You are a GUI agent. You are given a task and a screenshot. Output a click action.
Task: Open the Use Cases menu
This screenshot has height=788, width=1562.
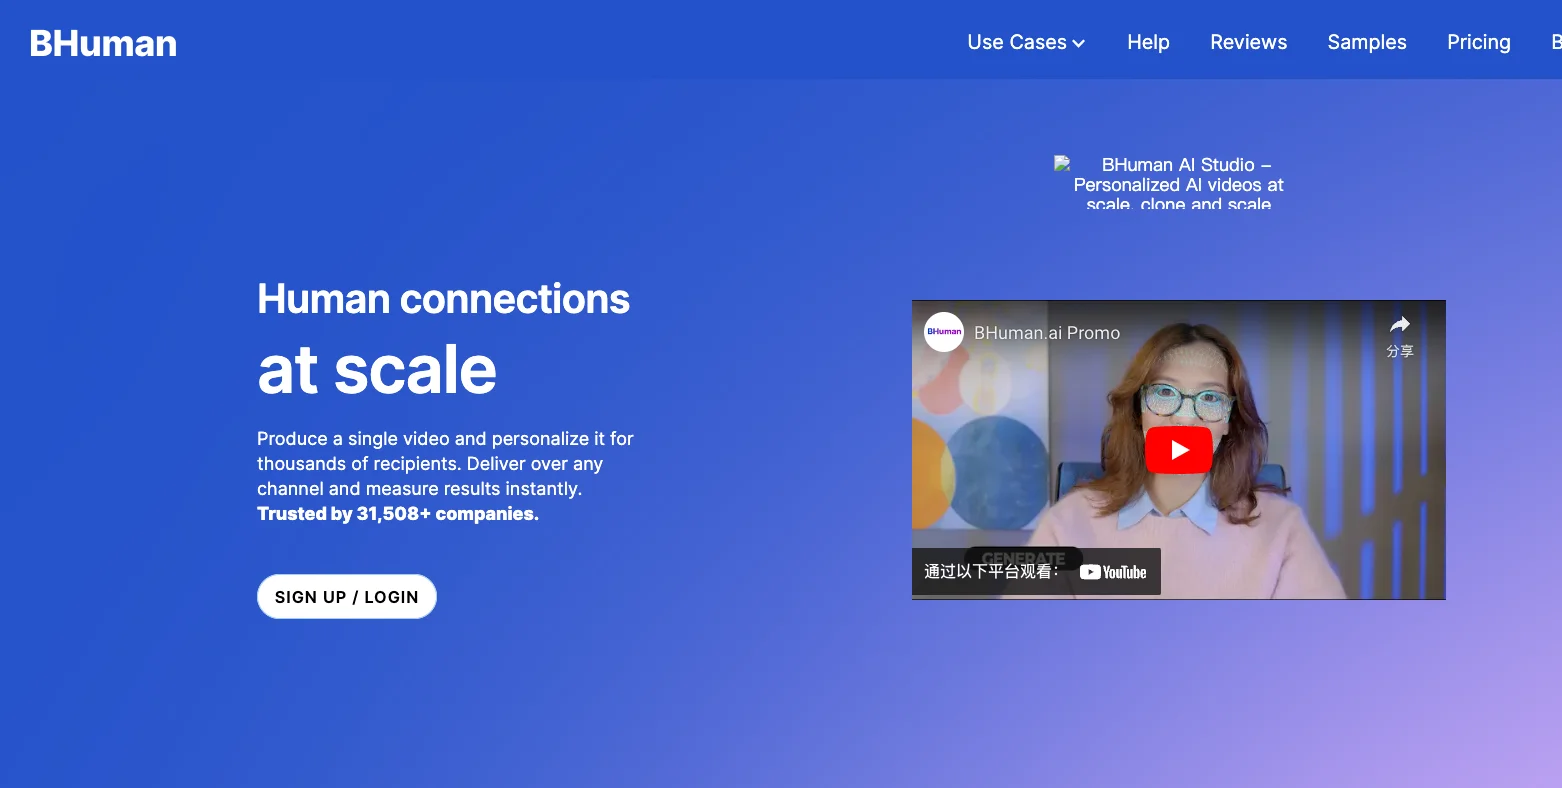pos(1026,42)
